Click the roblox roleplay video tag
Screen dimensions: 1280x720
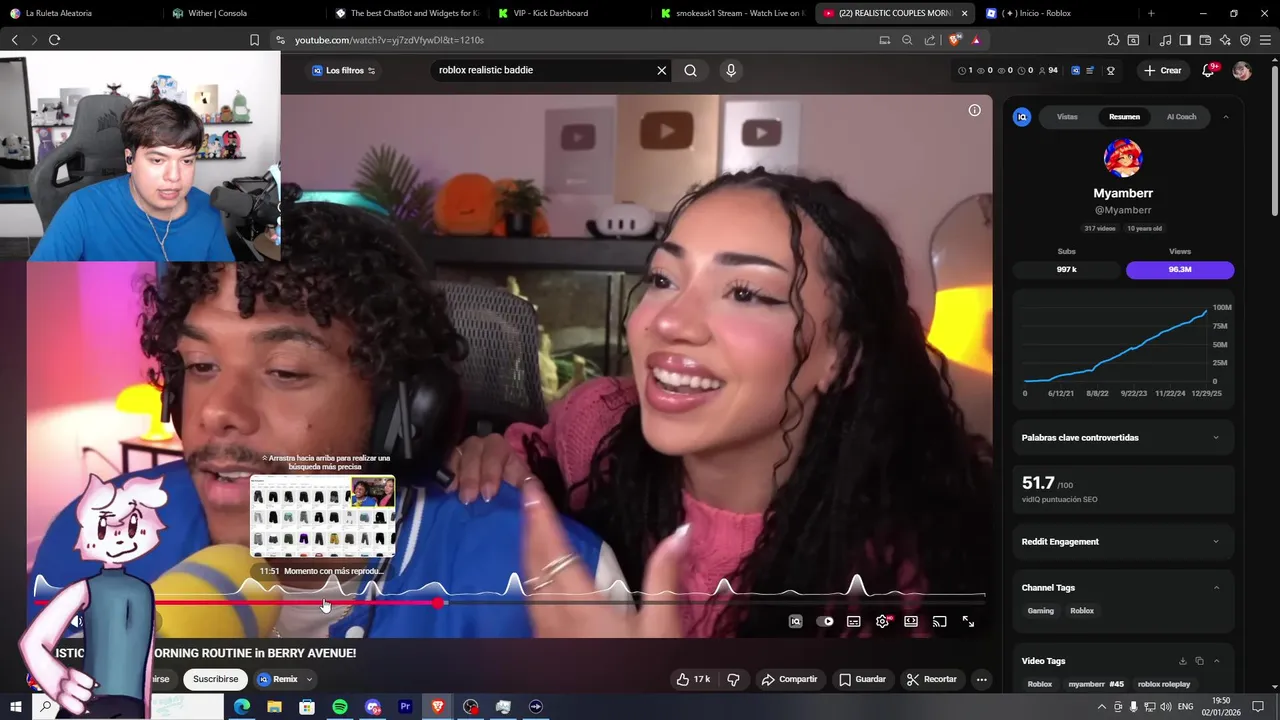coord(1164,685)
